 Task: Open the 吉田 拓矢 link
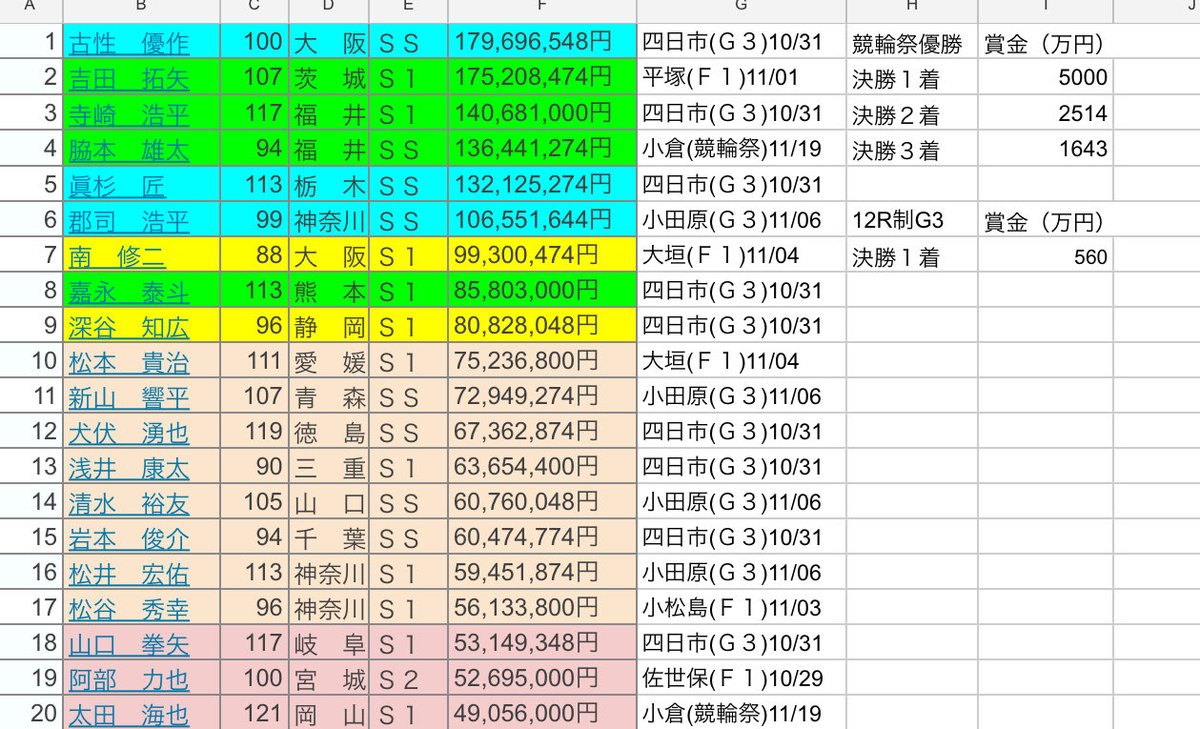pyautogui.click(x=128, y=79)
